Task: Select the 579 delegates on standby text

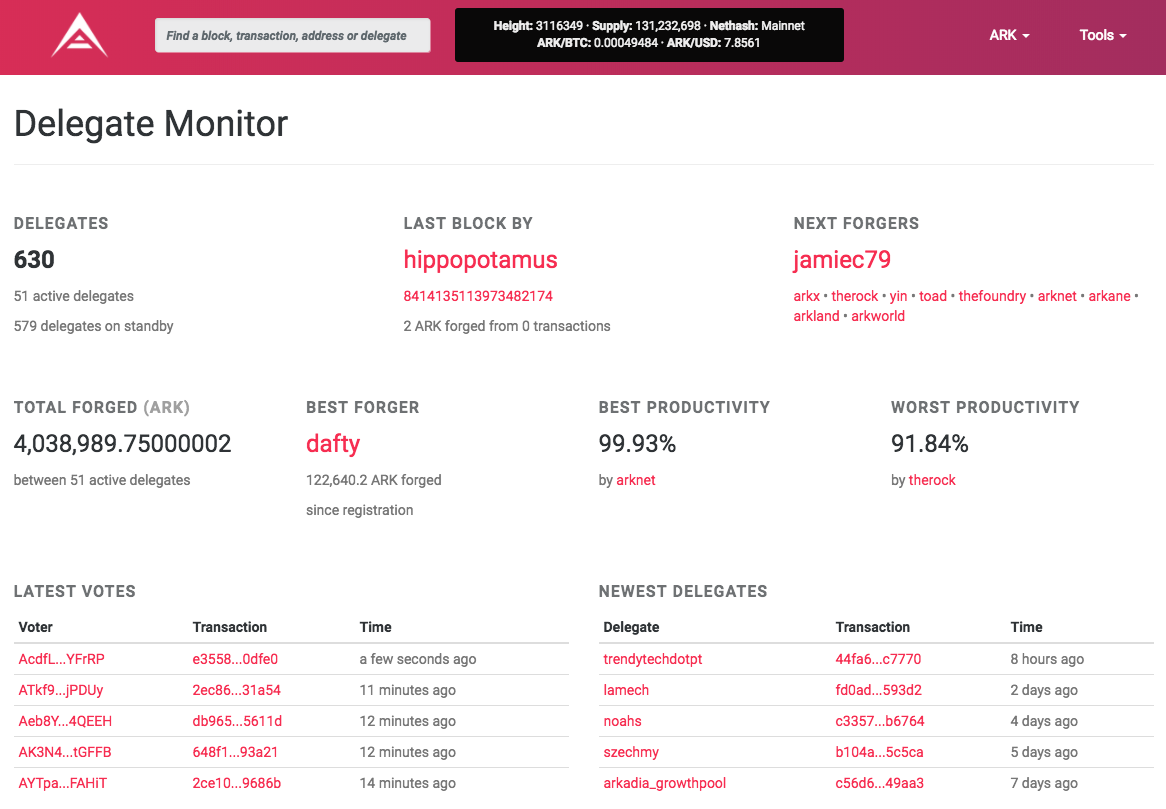Action: [x=94, y=326]
